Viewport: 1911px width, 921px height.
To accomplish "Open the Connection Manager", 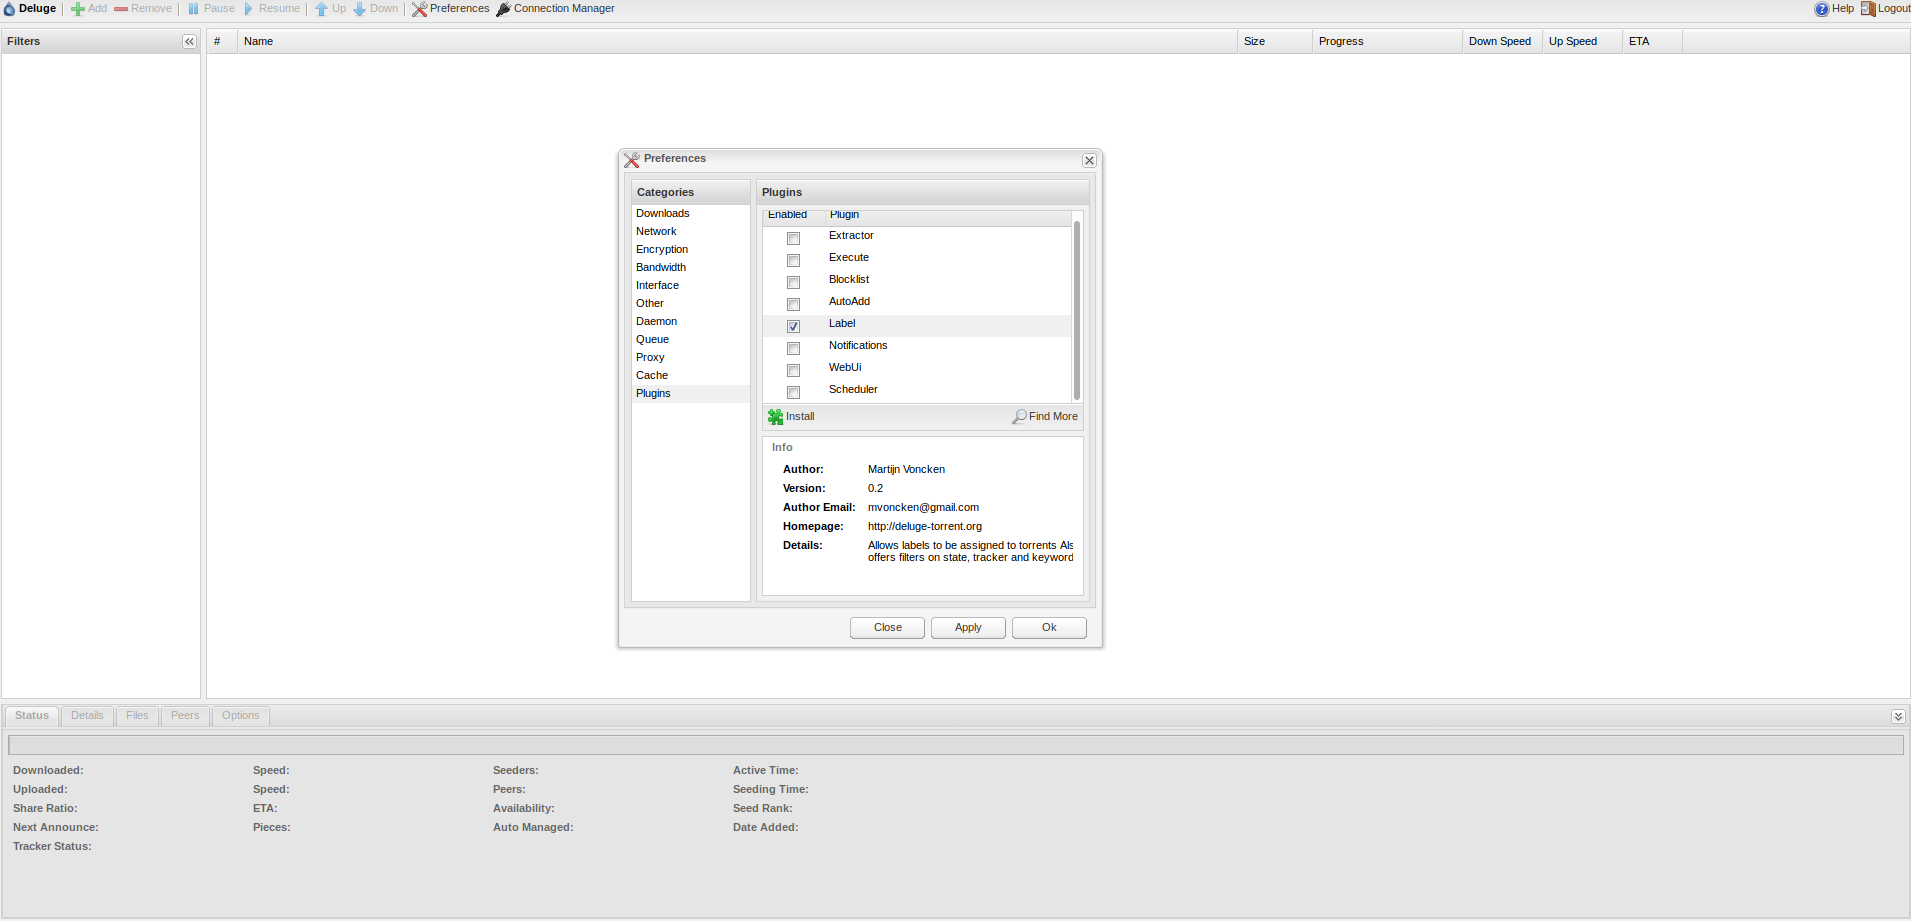I will pos(555,9).
